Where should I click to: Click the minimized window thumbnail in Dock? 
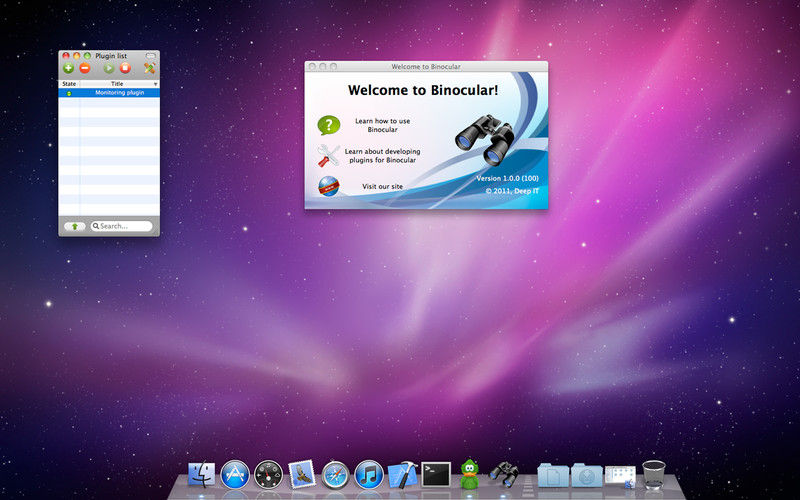[x=620, y=476]
